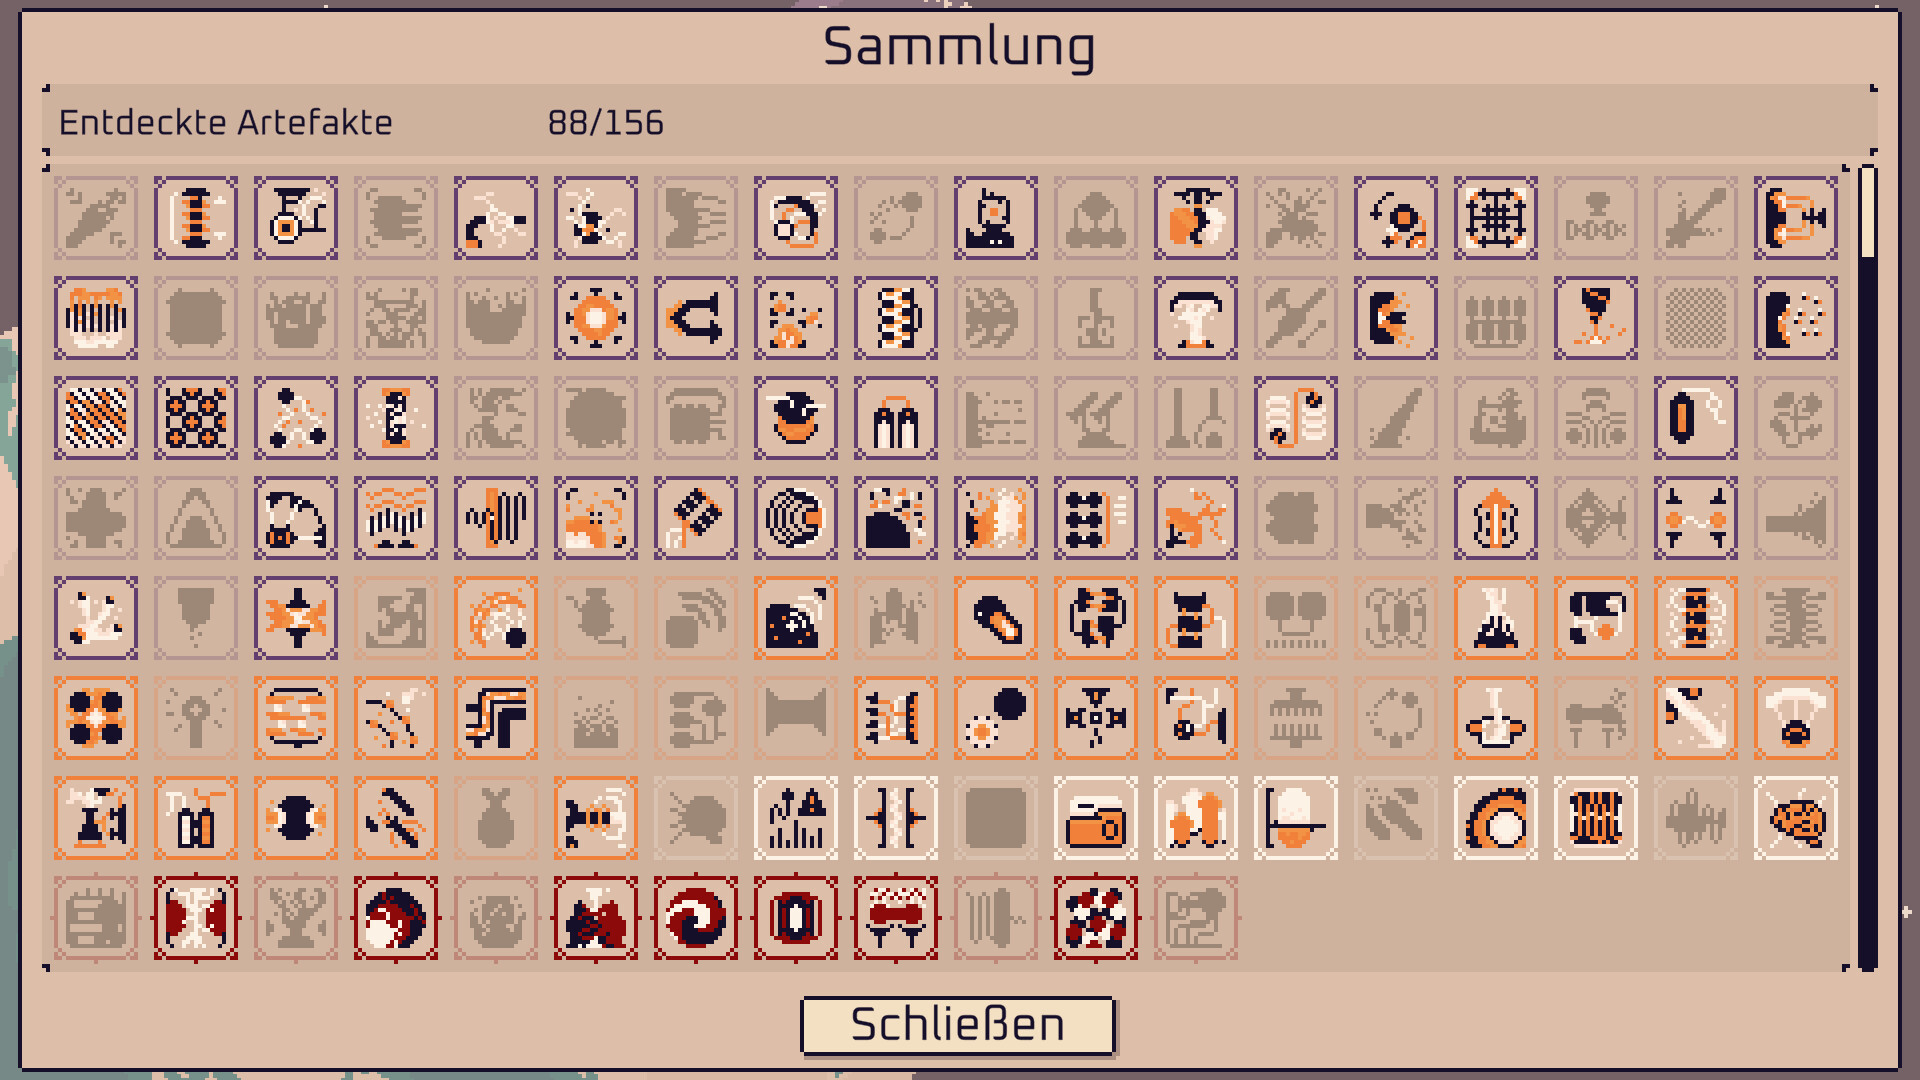1920x1080 pixels.
Task: Select the orange flask artifact icon
Action: coord(1496,618)
